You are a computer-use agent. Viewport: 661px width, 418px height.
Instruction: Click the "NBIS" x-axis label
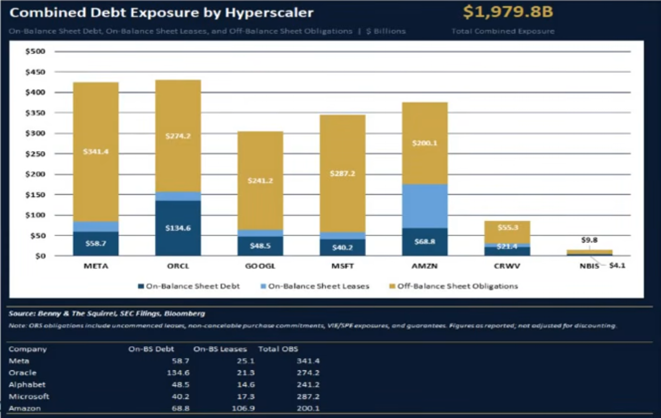tap(589, 266)
